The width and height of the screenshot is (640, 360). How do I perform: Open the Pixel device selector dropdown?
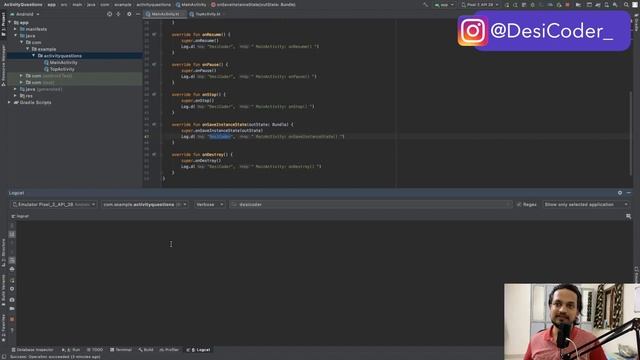[480, 5]
